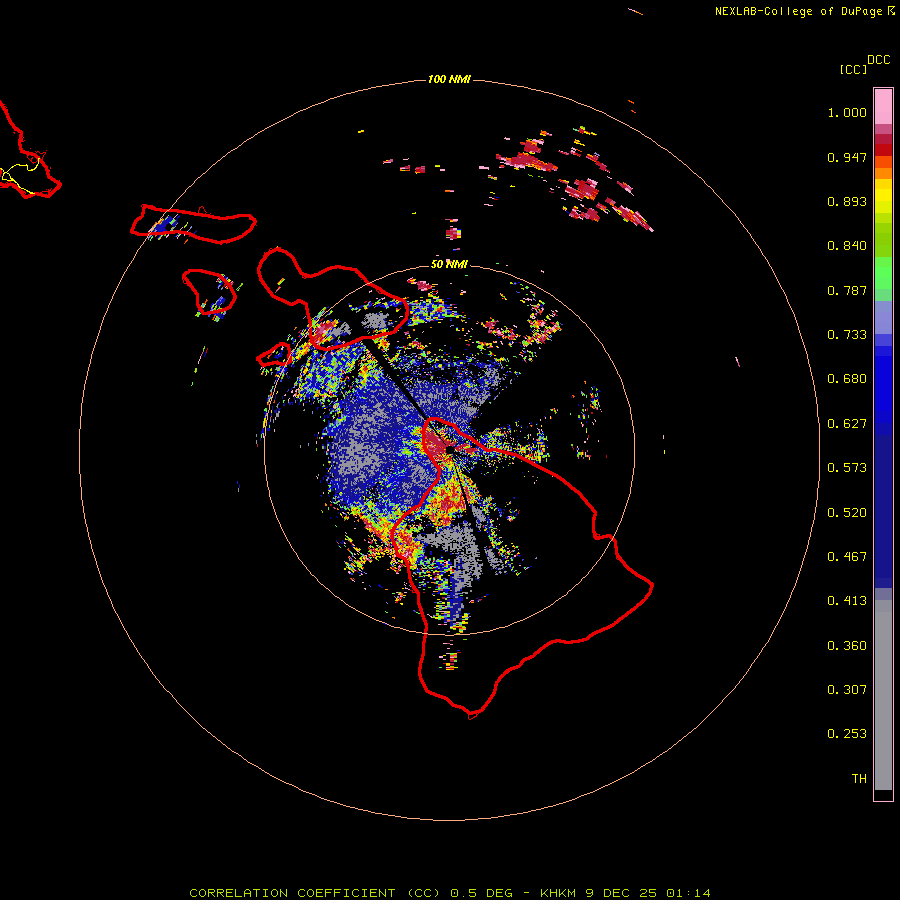Image resolution: width=900 pixels, height=900 pixels.
Task: Click the 0.733 value on the color scale
Action: click(x=847, y=335)
